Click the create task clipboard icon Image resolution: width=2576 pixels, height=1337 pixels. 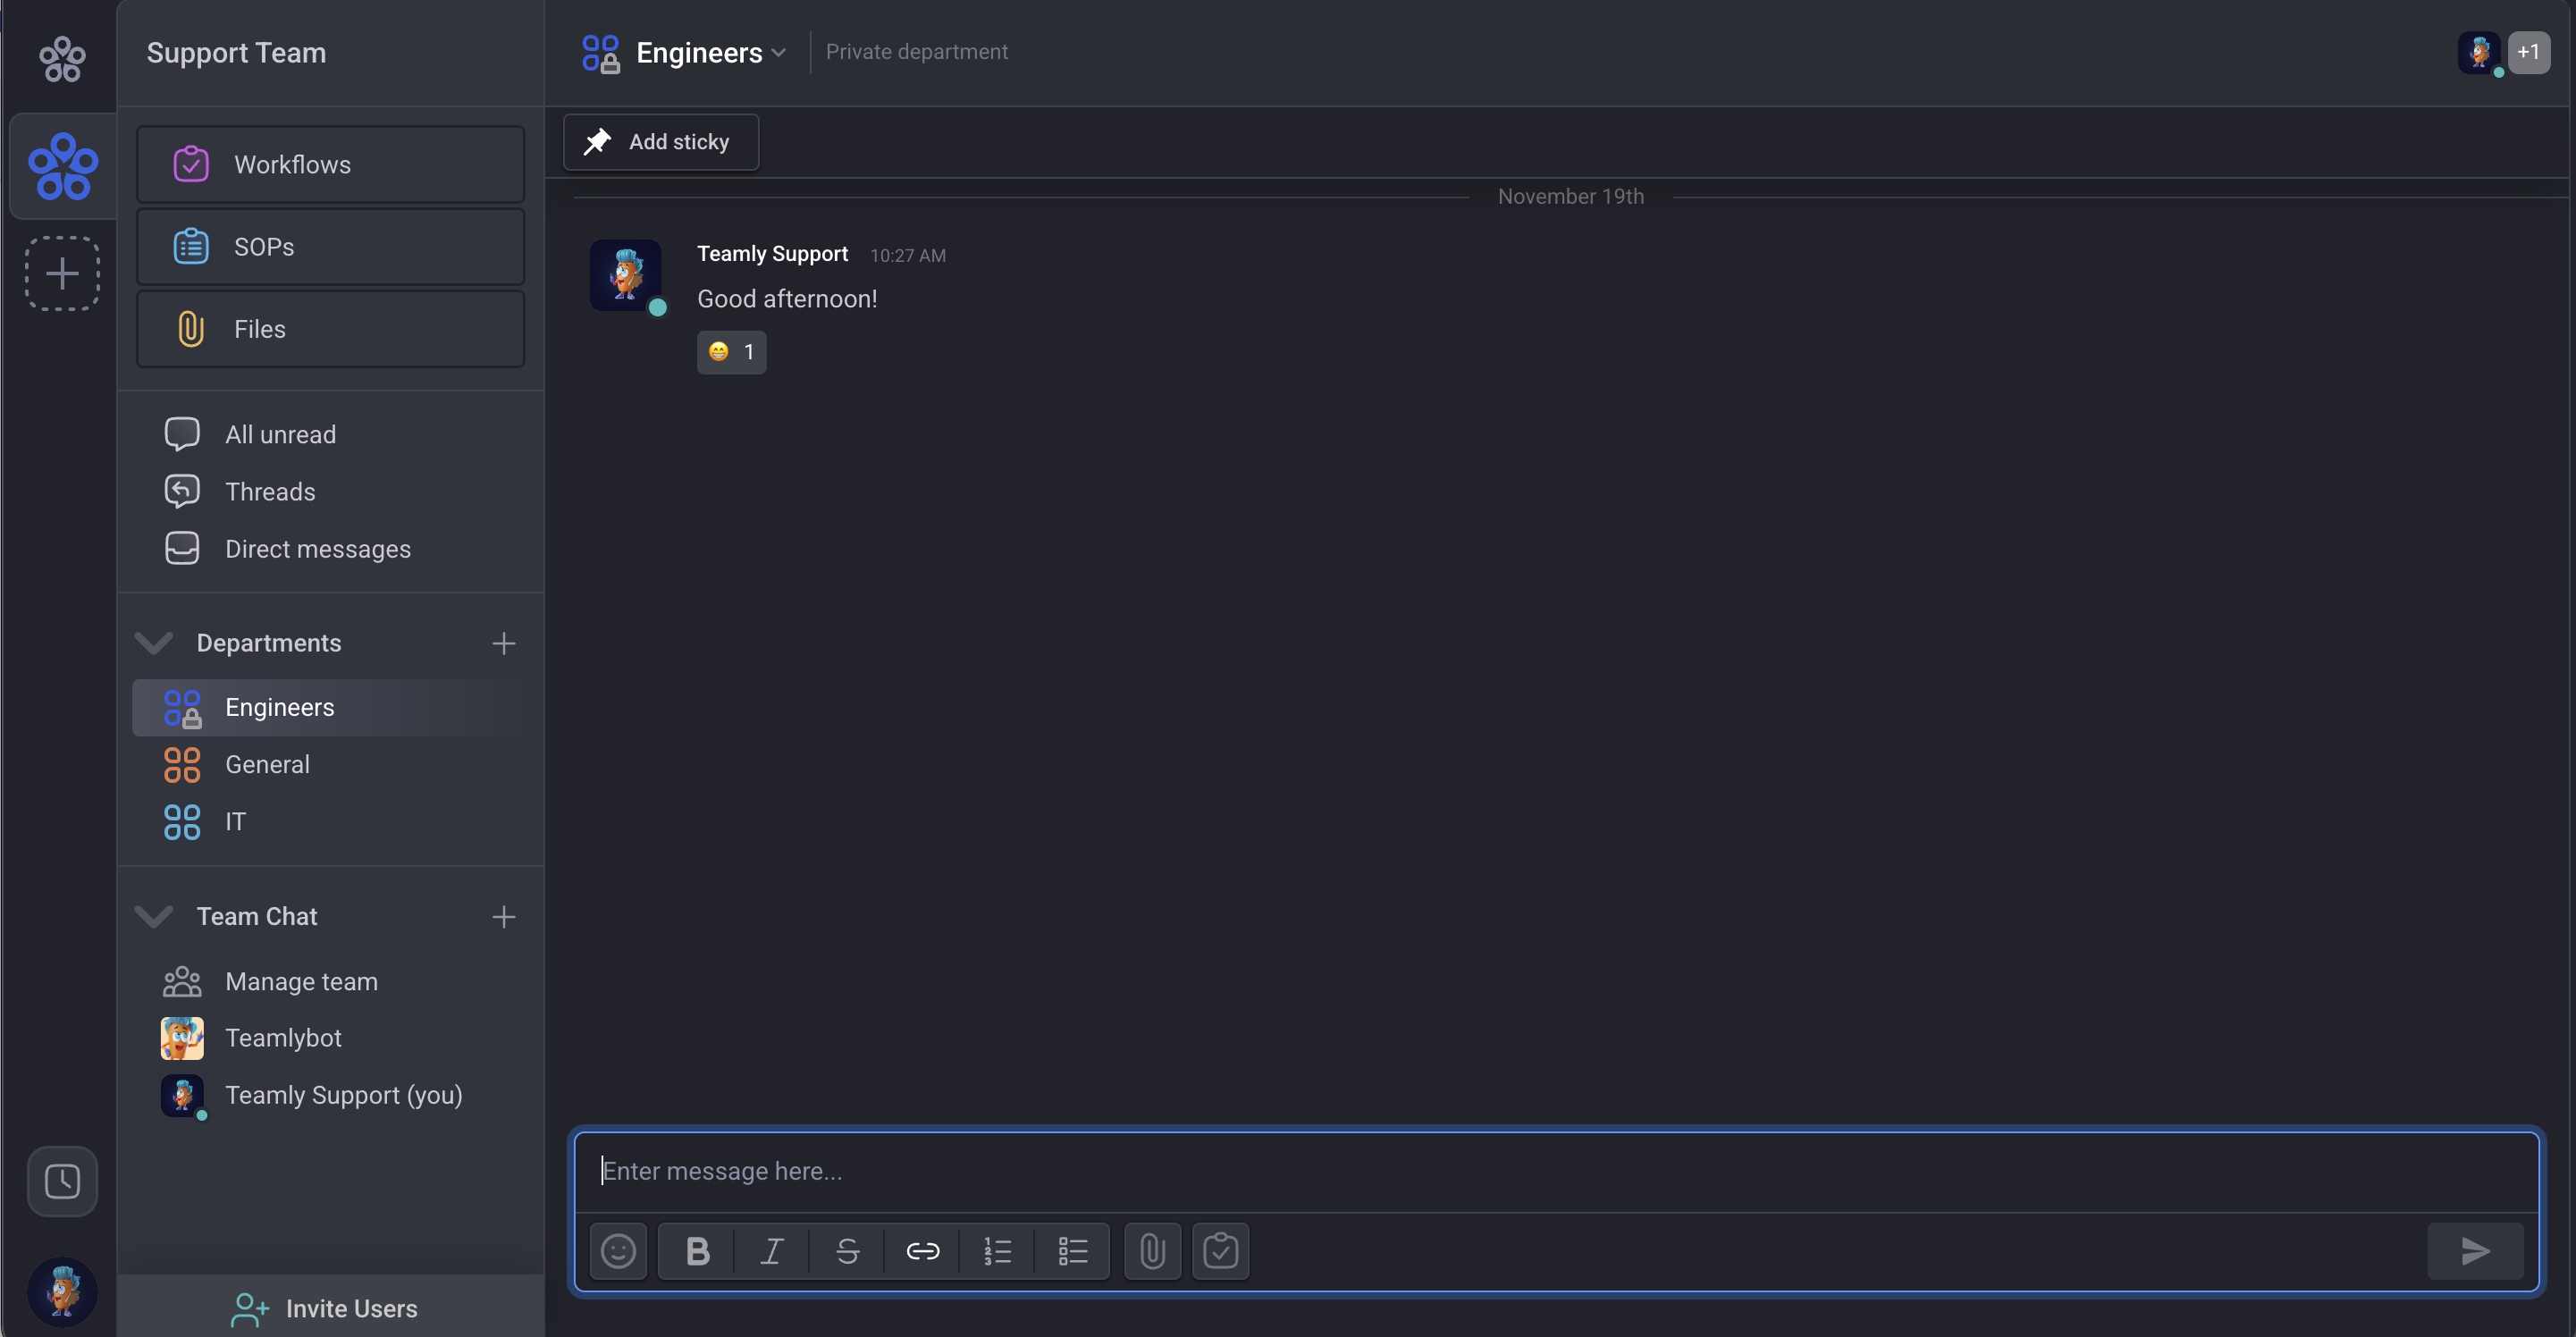[1220, 1251]
